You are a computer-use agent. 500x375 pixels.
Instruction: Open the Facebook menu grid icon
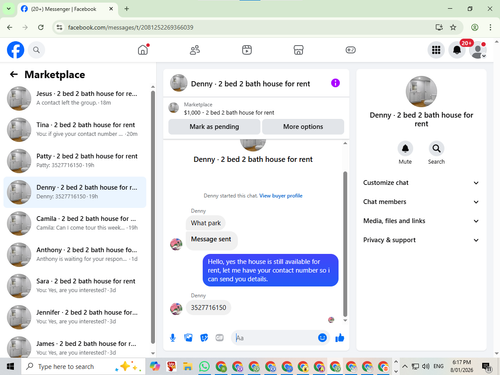point(436,50)
